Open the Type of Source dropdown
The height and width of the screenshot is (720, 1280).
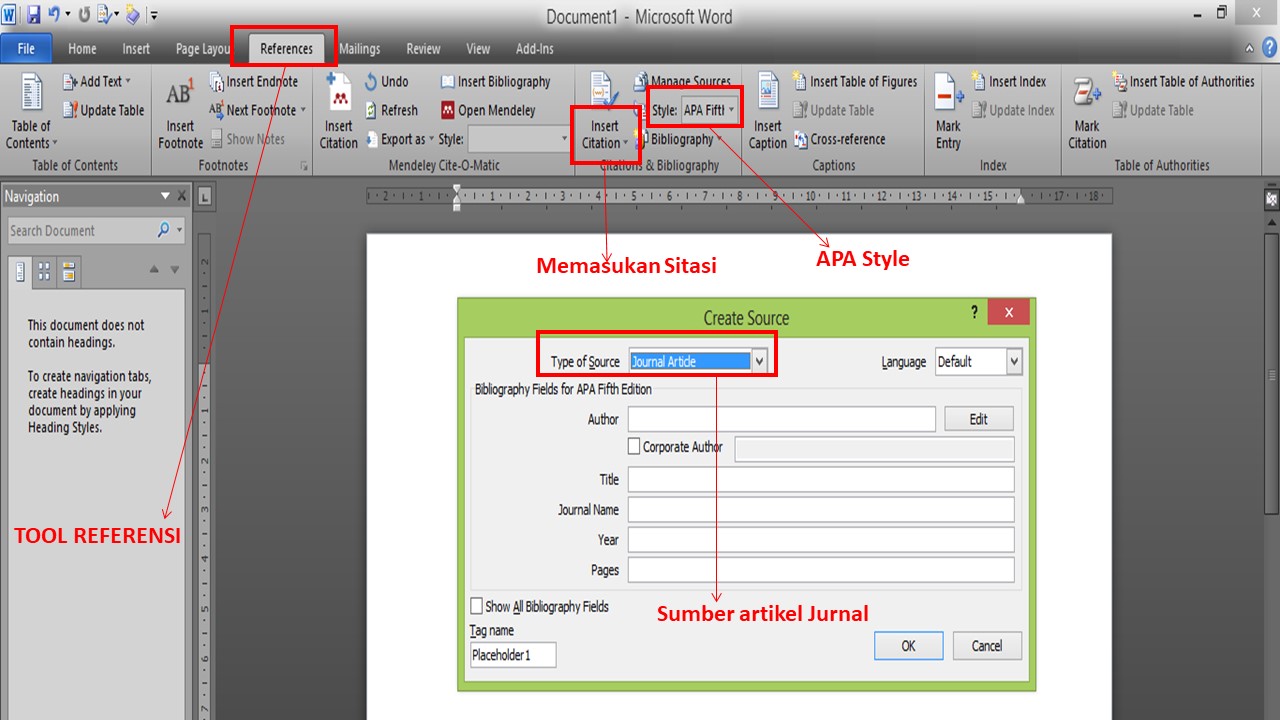761,361
